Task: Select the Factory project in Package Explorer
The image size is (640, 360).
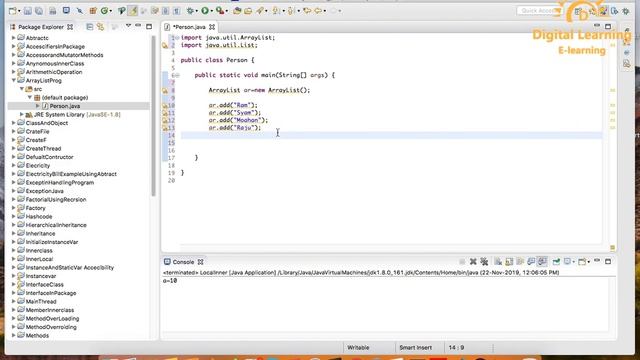Action: coord(36,208)
